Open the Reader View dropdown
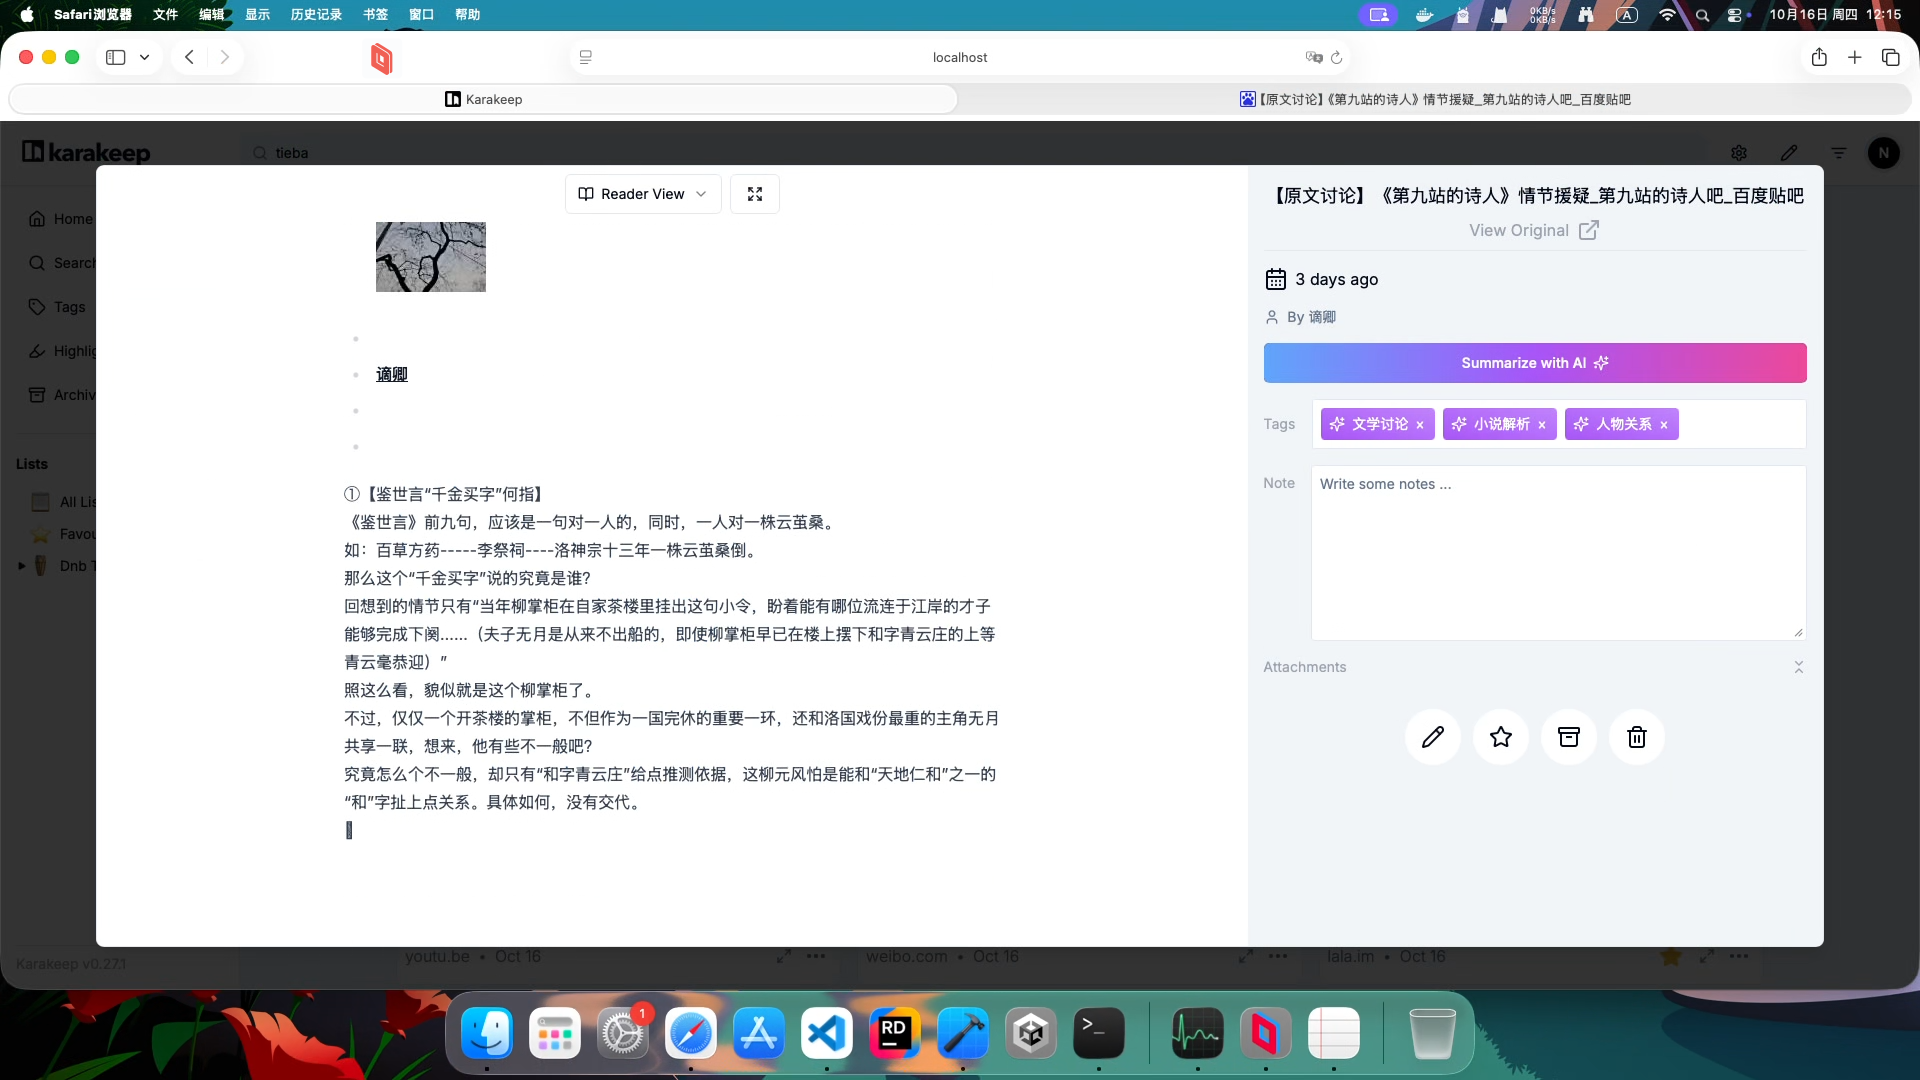Viewport: 1920px width, 1080px height. pos(643,194)
